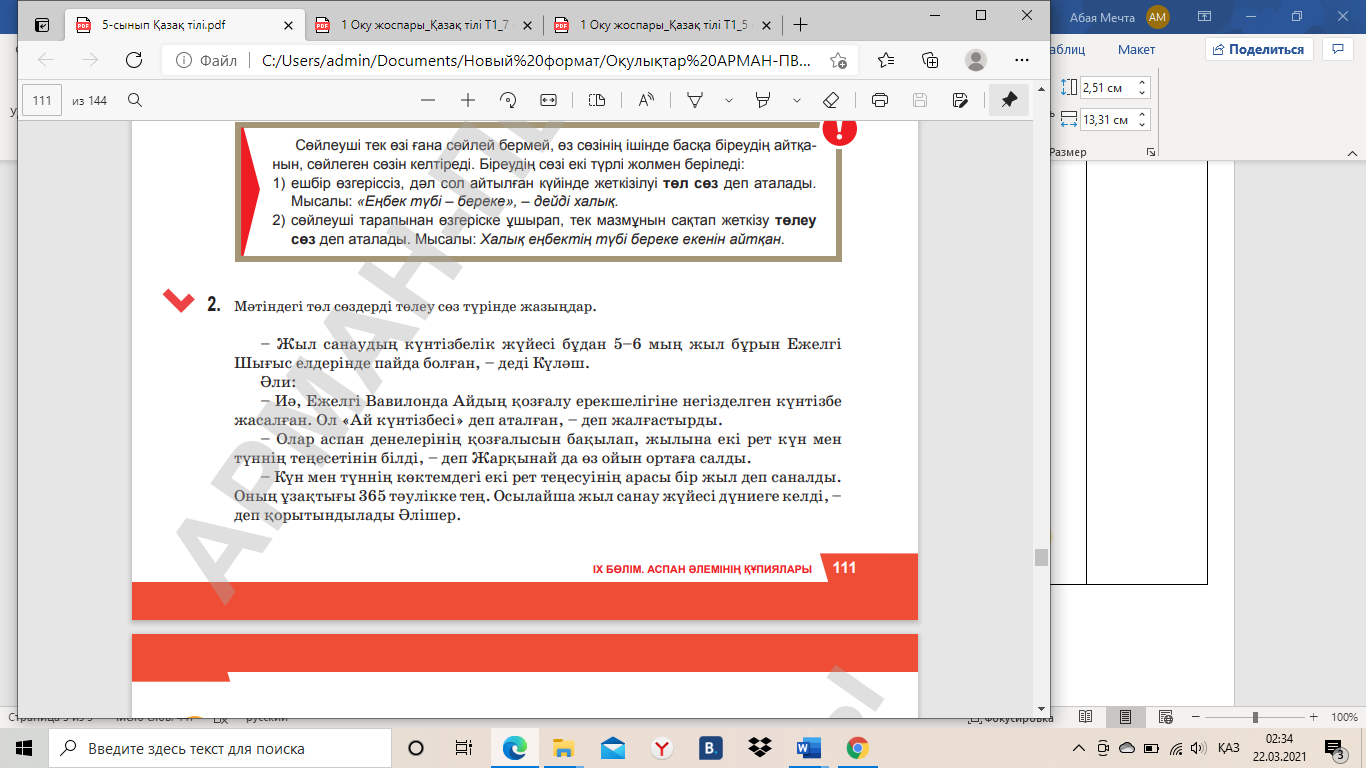Close the 5-сынып Қазақ тілі.pdf tab
1366x768 pixels.
point(289,25)
